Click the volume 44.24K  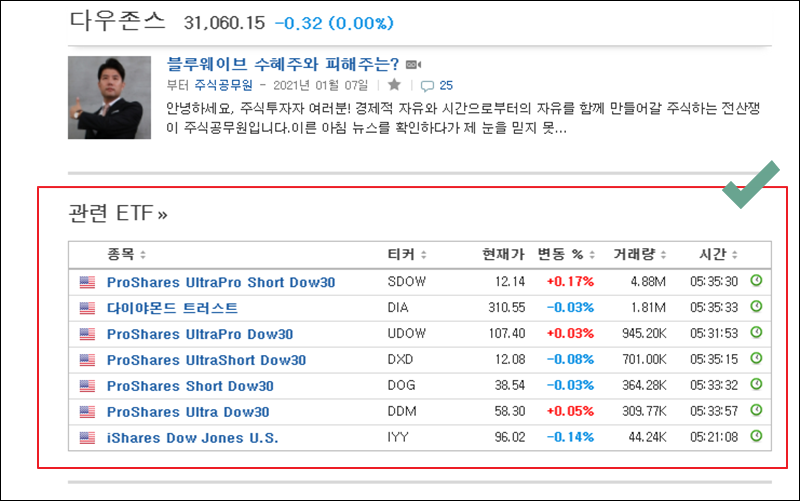click(x=647, y=437)
